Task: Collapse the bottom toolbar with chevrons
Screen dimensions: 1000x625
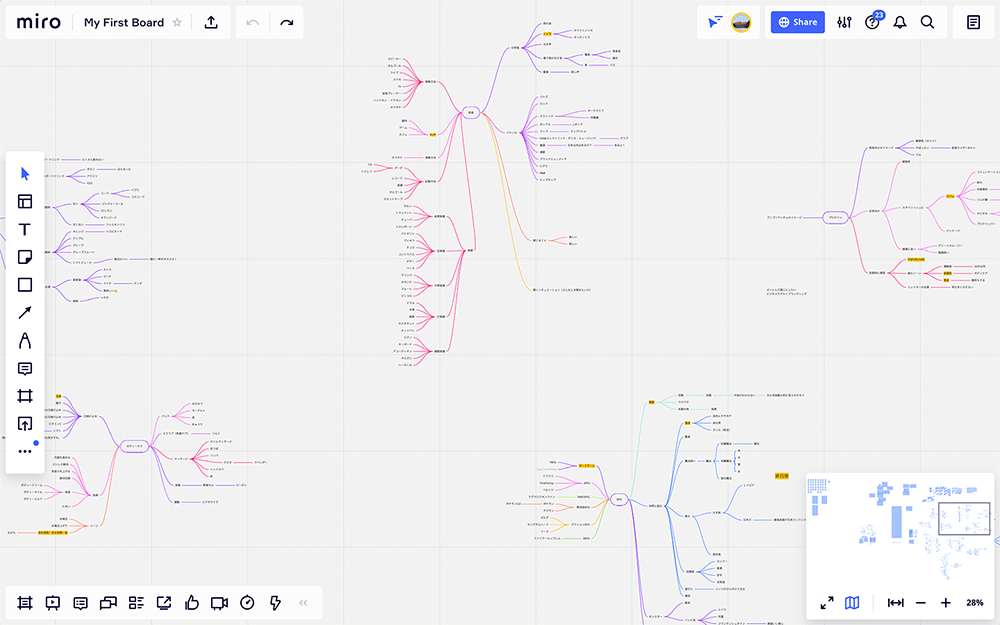Action: [x=304, y=602]
